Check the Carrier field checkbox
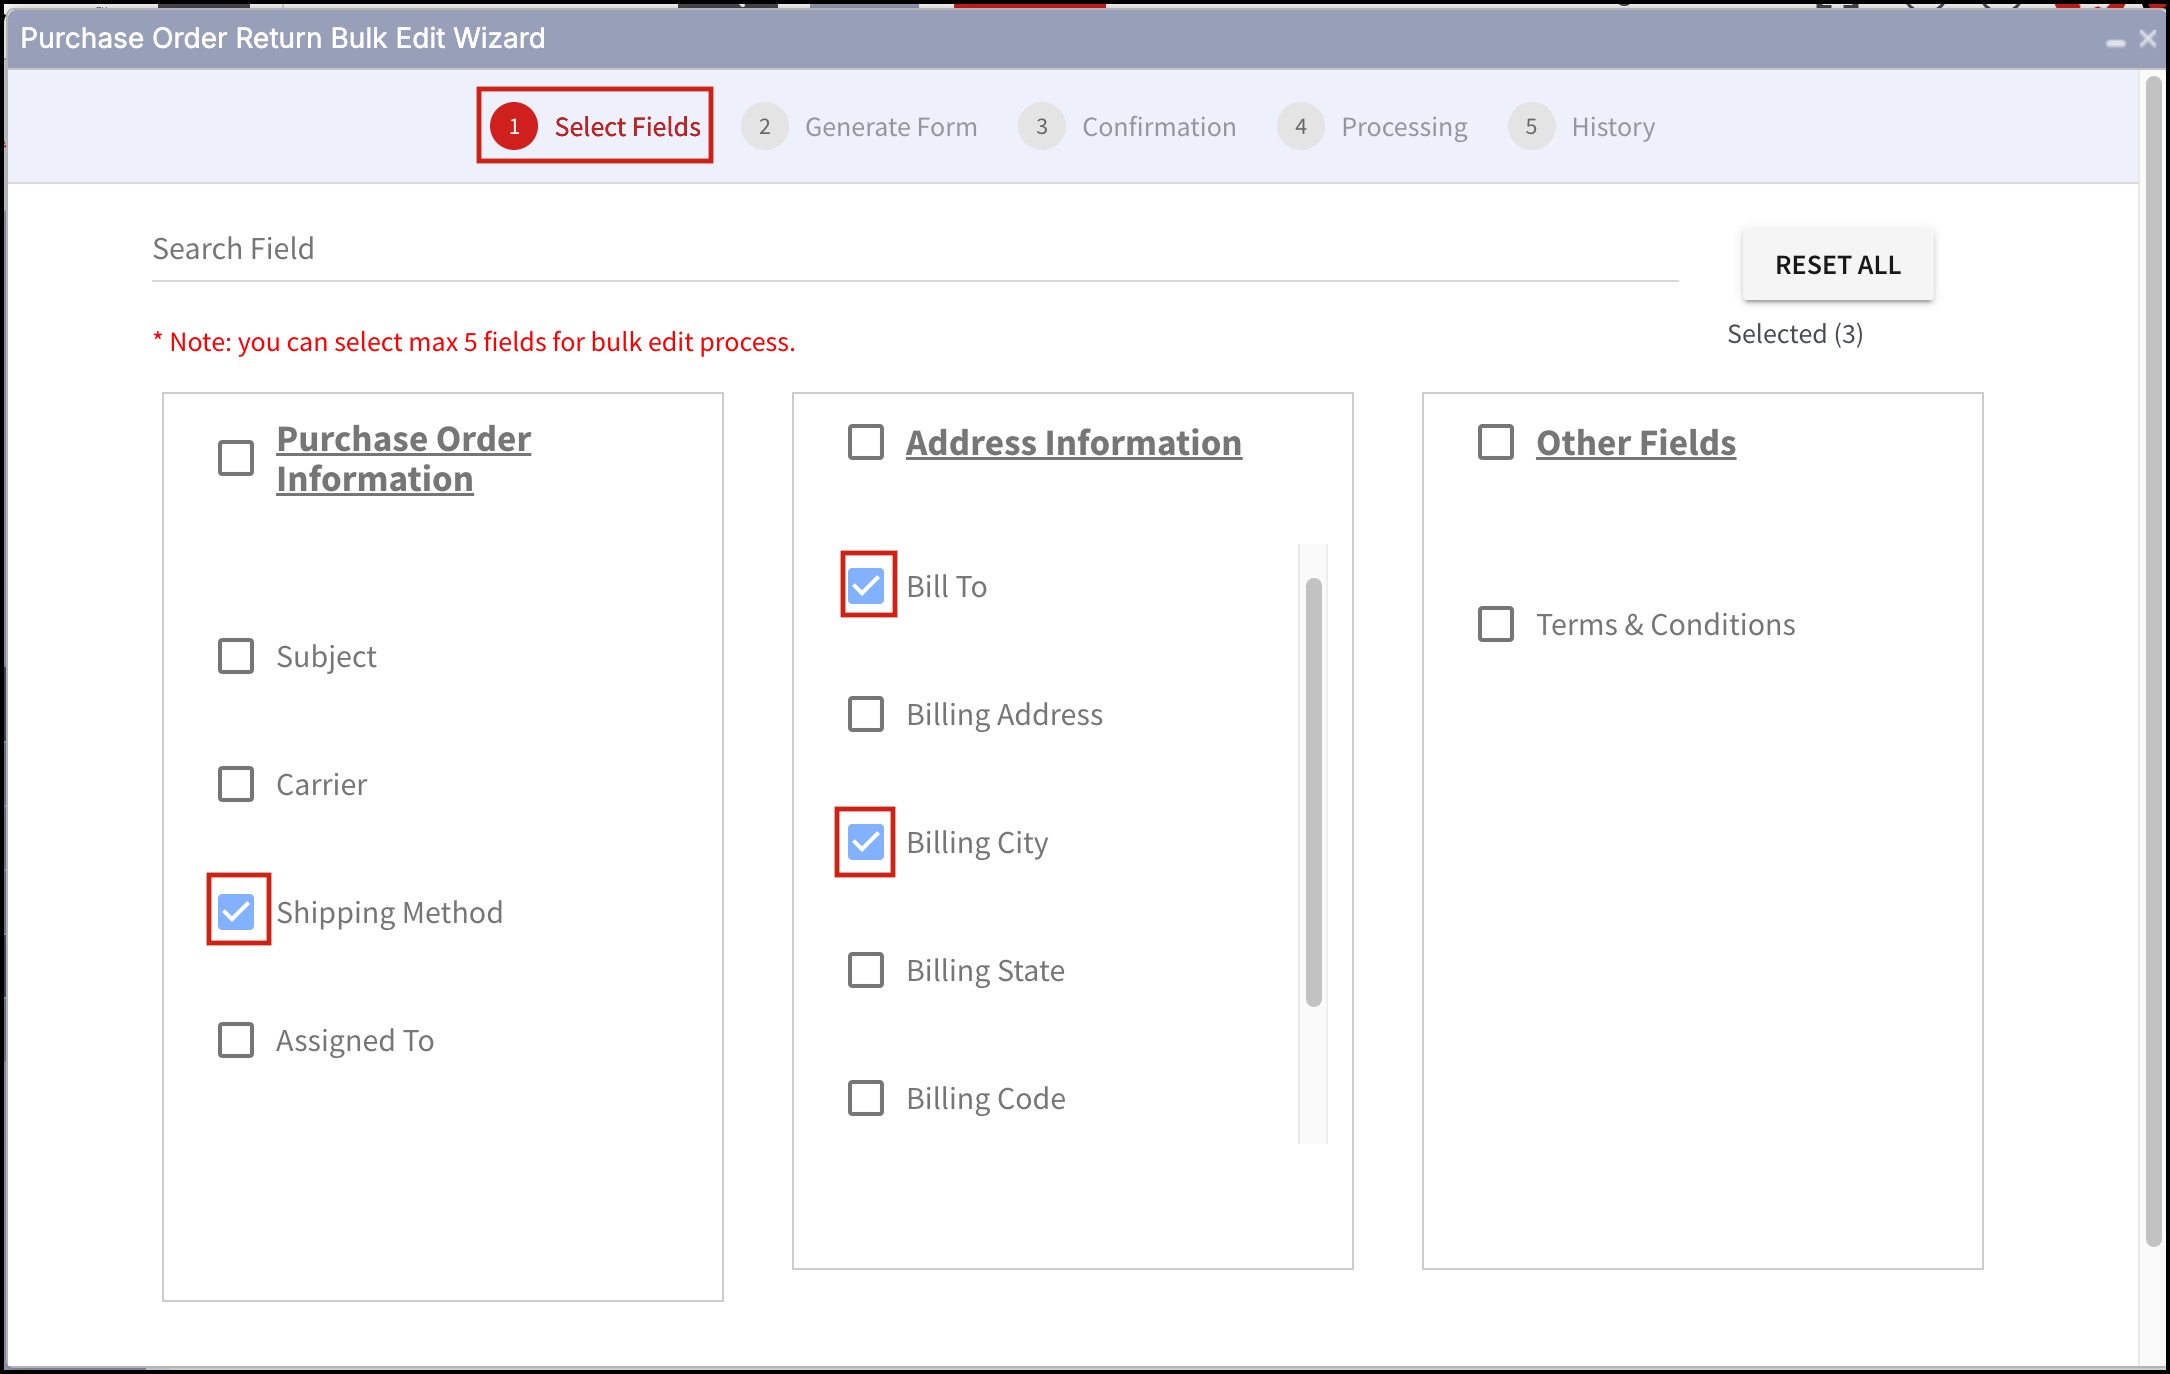The width and height of the screenshot is (2170, 1374). click(x=236, y=784)
